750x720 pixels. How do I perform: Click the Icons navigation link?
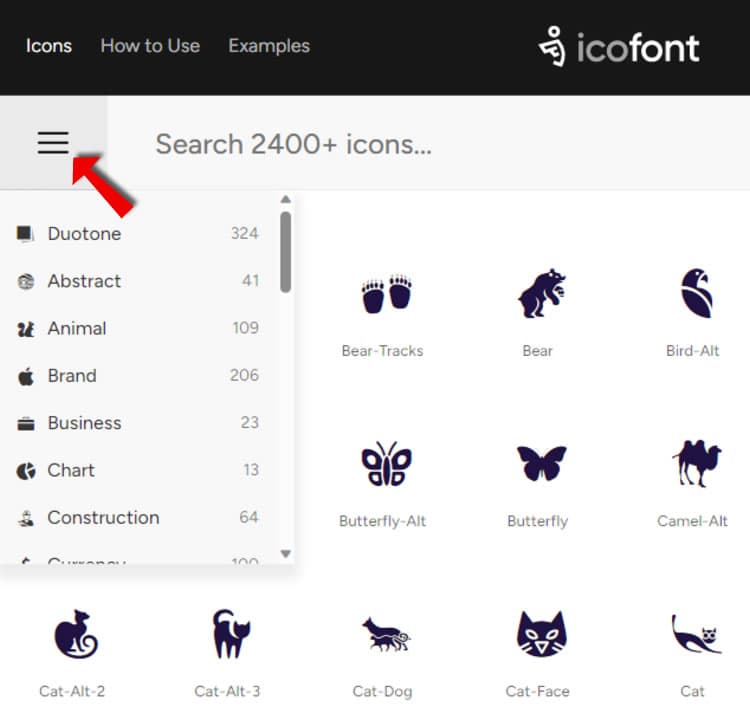[49, 46]
